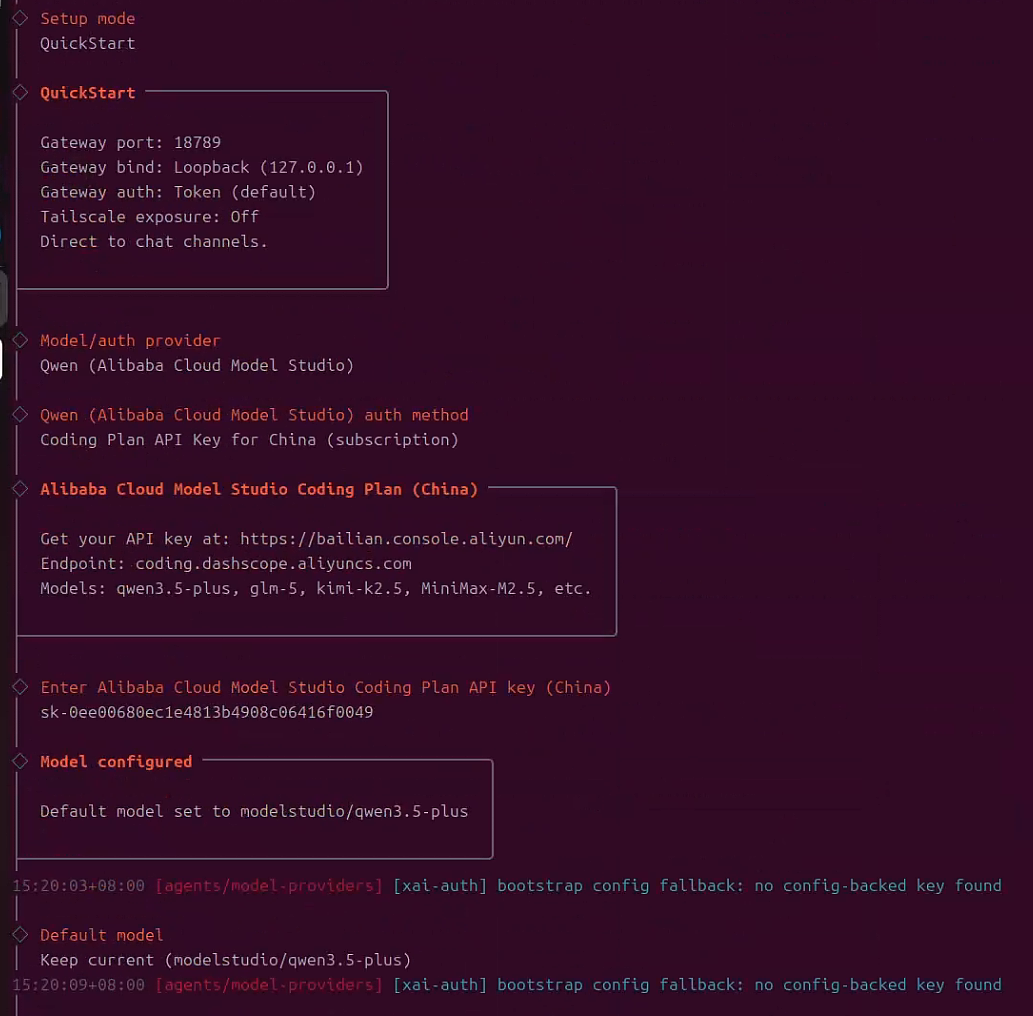This screenshot has height=1016, width=1033.
Task: Click the entered sk- API key value
Action: pos(206,712)
